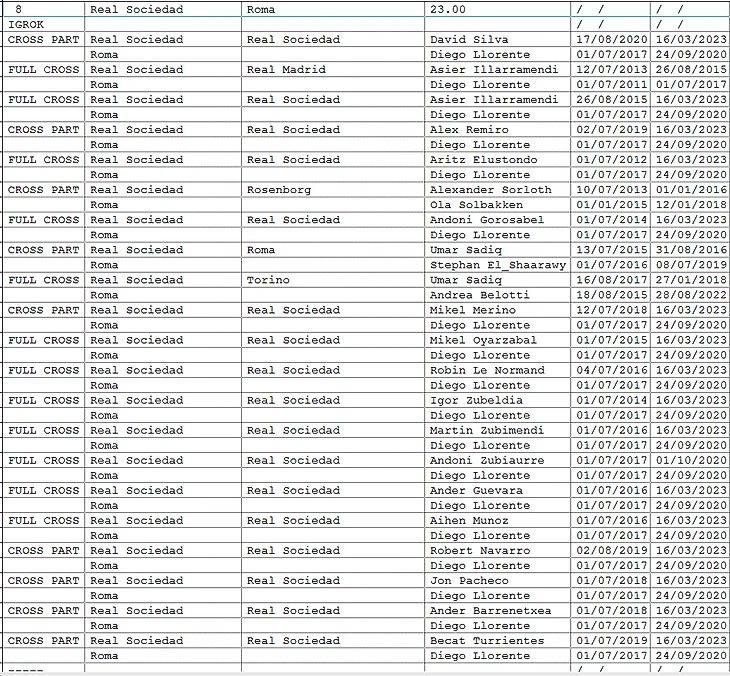Select the Andoni Zubiaurre player cell
This screenshot has height=676, width=730.
point(497,460)
